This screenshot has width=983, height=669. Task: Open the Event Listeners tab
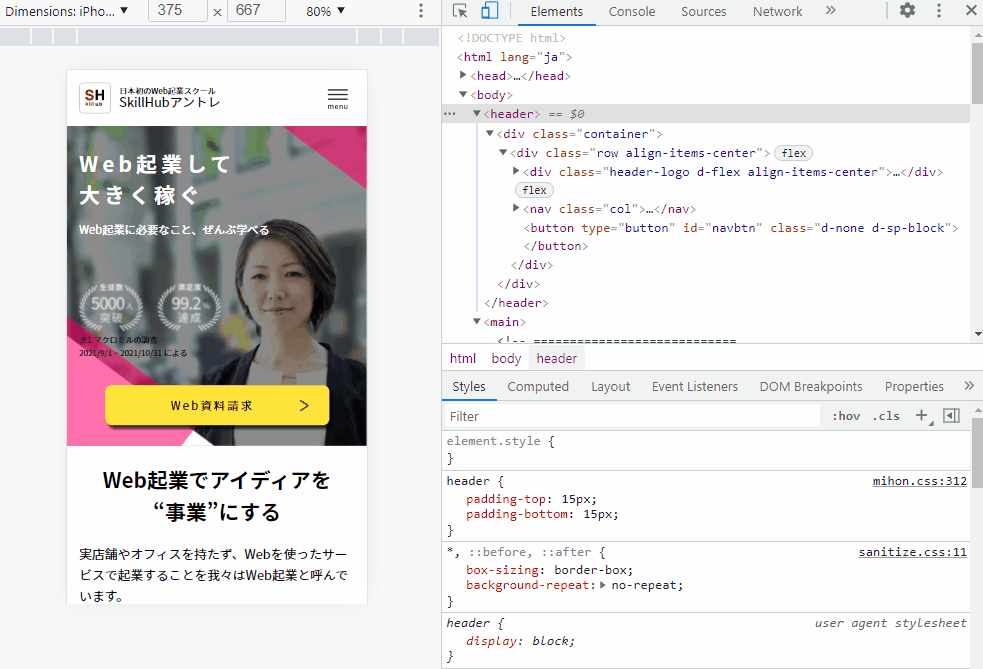tap(695, 386)
